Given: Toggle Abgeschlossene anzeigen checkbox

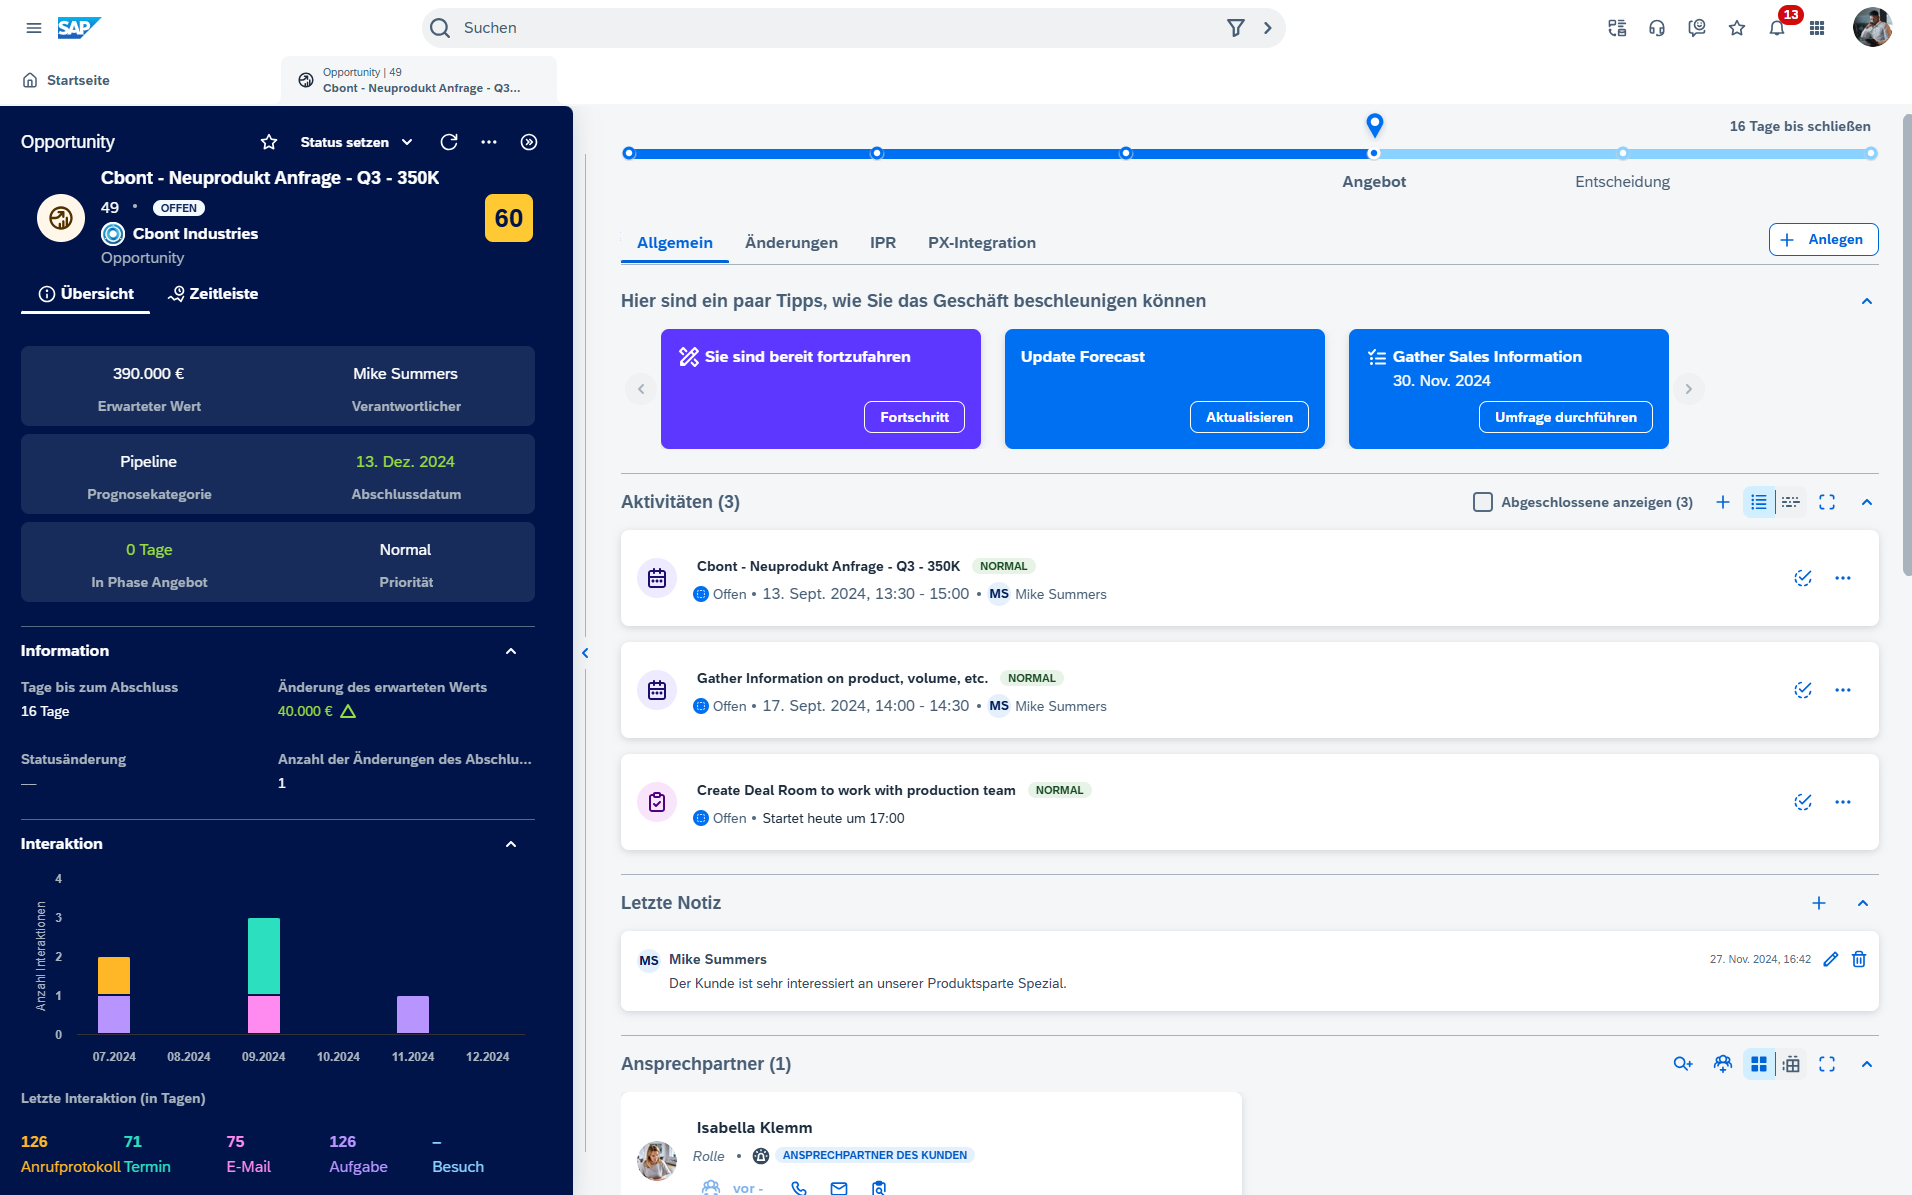Looking at the screenshot, I should (1483, 502).
